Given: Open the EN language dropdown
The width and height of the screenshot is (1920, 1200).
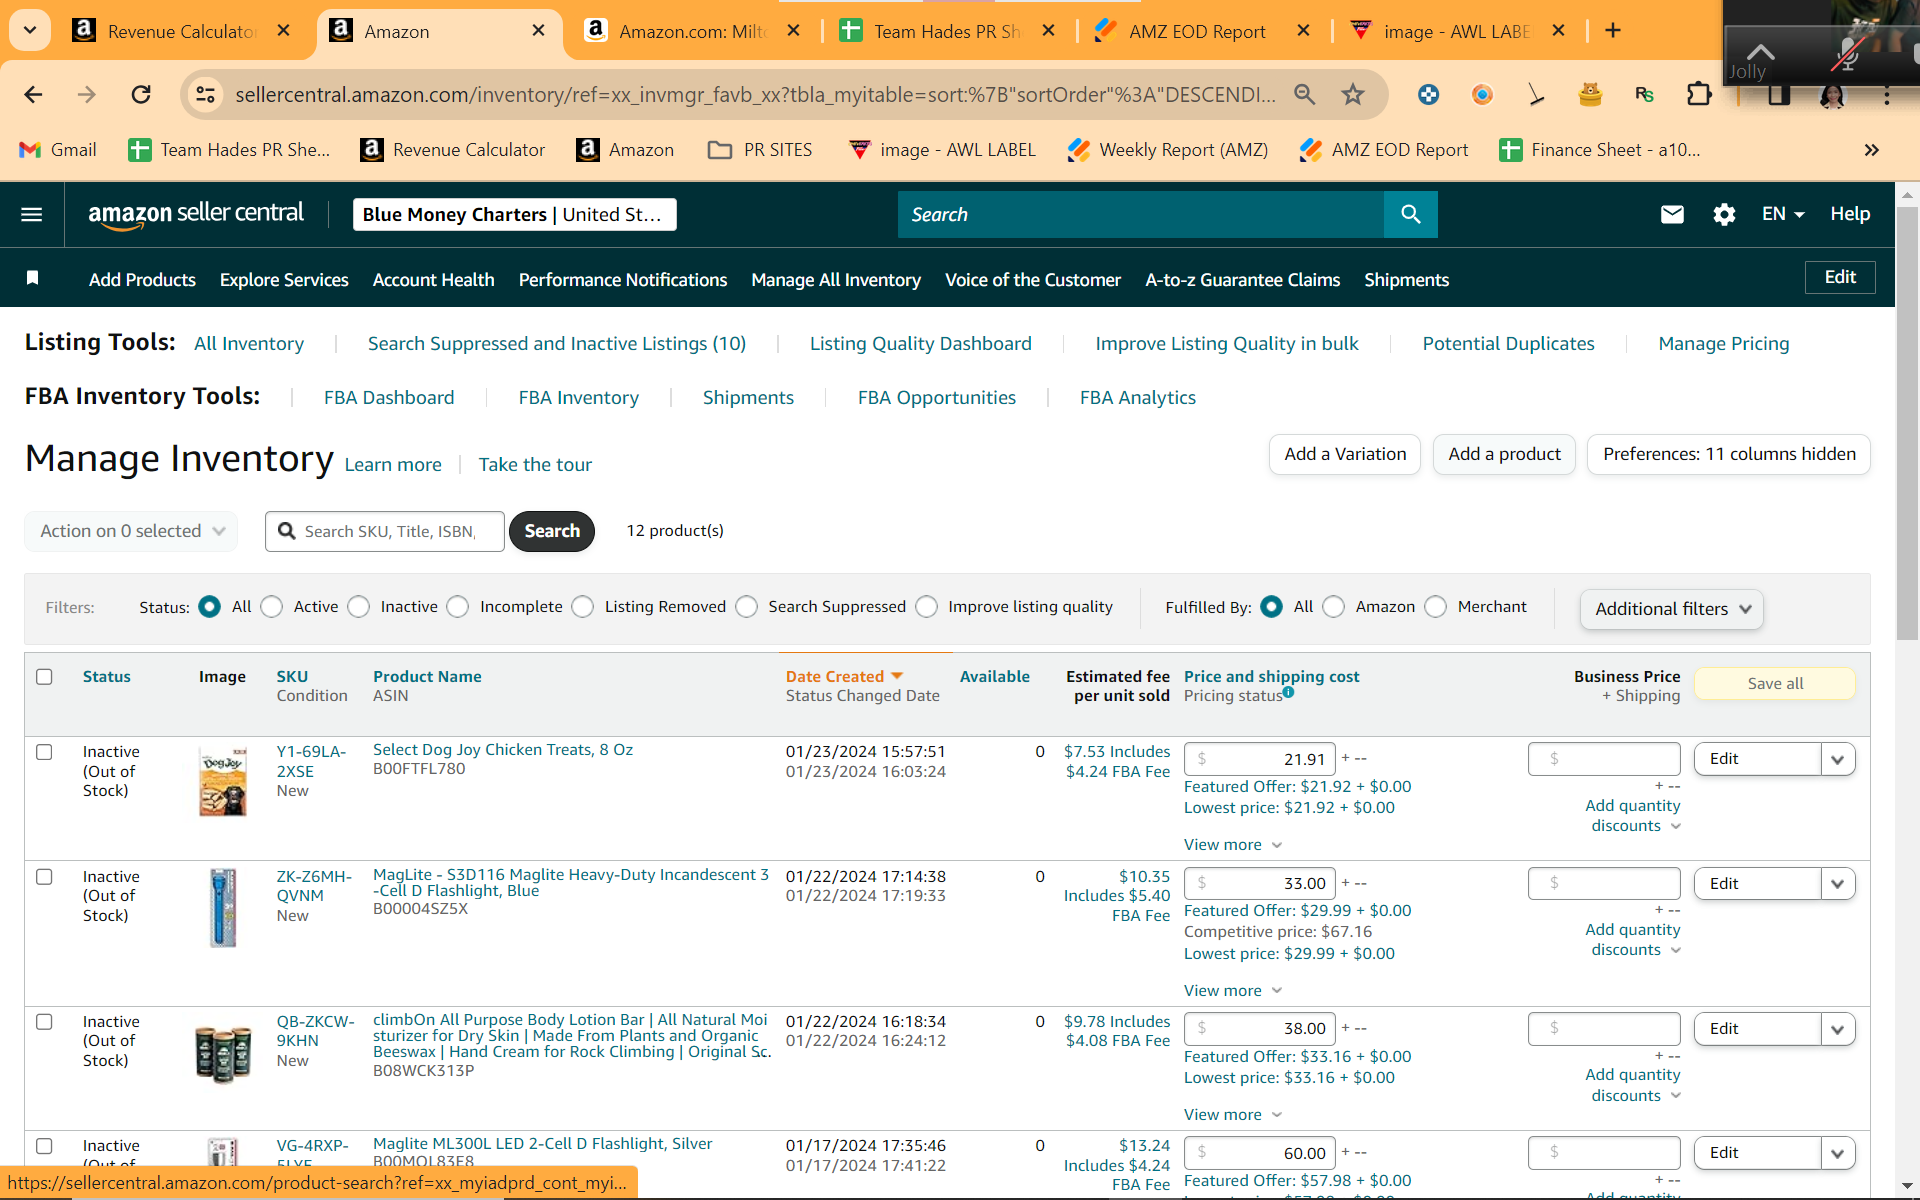Looking at the screenshot, I should [x=1783, y=214].
